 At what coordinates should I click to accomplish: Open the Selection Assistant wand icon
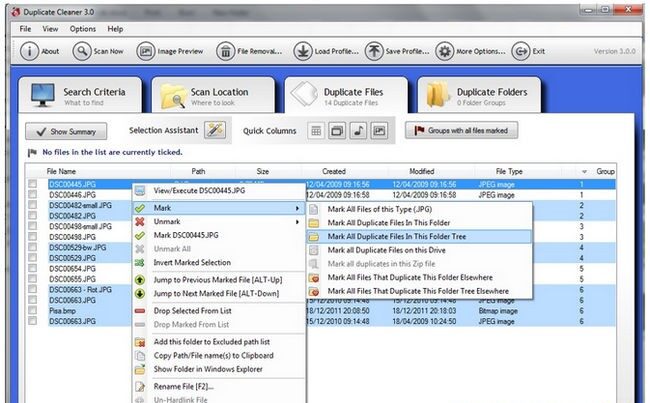215,130
